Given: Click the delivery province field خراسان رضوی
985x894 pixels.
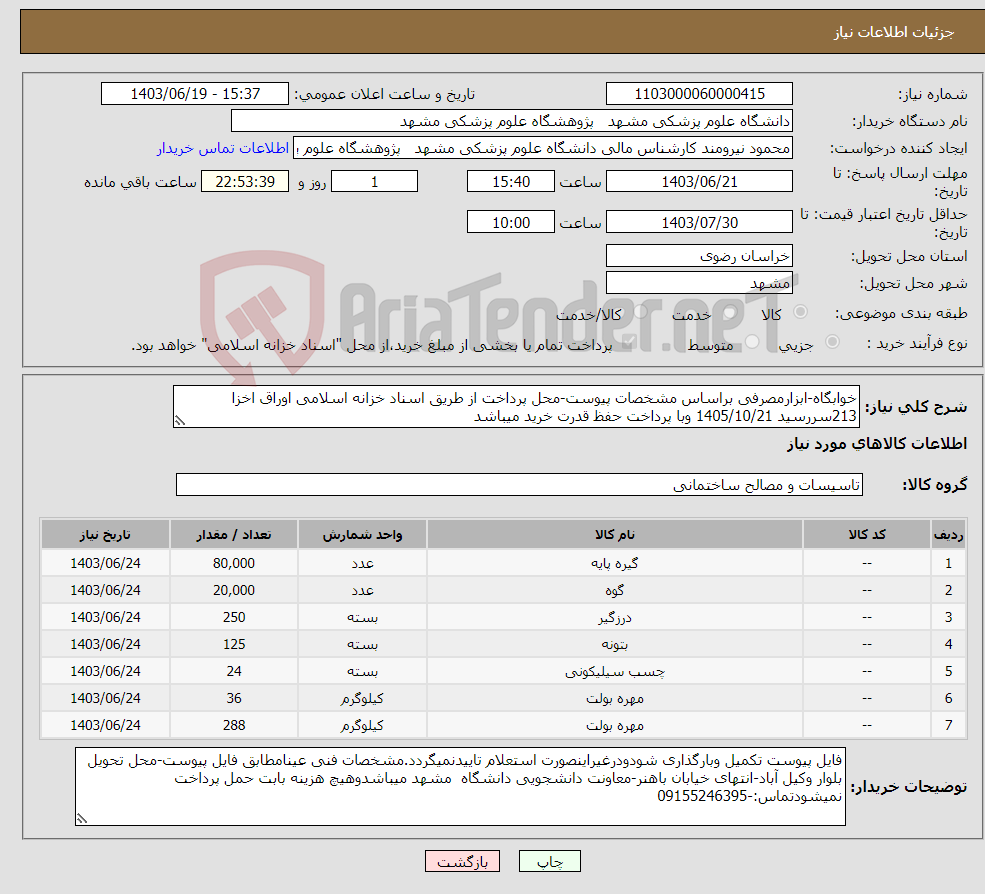Looking at the screenshot, I should [699, 256].
